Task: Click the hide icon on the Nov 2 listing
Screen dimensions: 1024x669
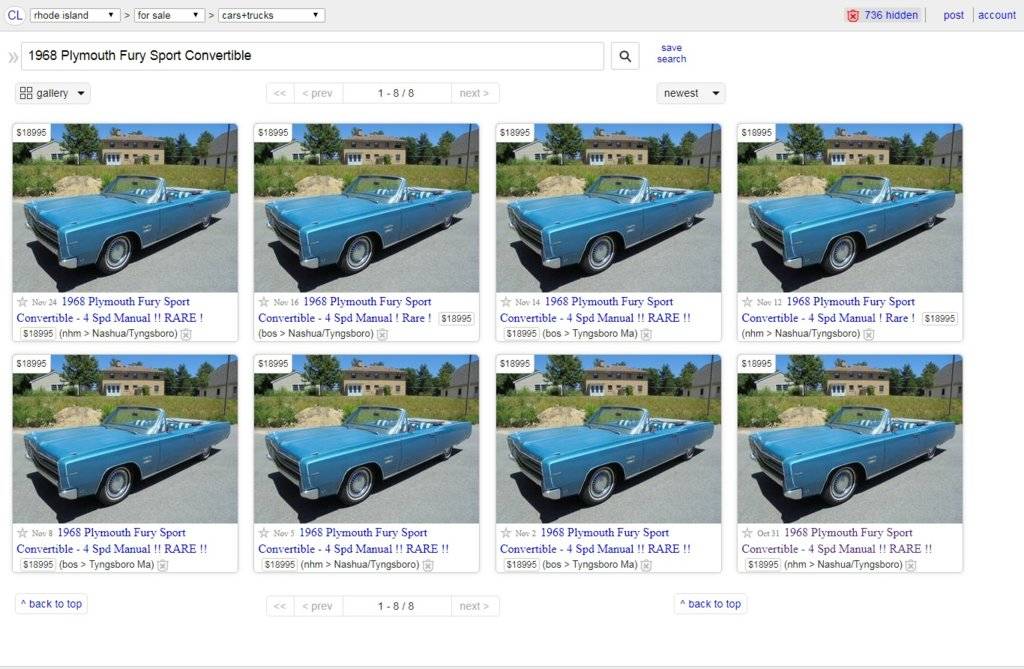Action: pyautogui.click(x=644, y=566)
